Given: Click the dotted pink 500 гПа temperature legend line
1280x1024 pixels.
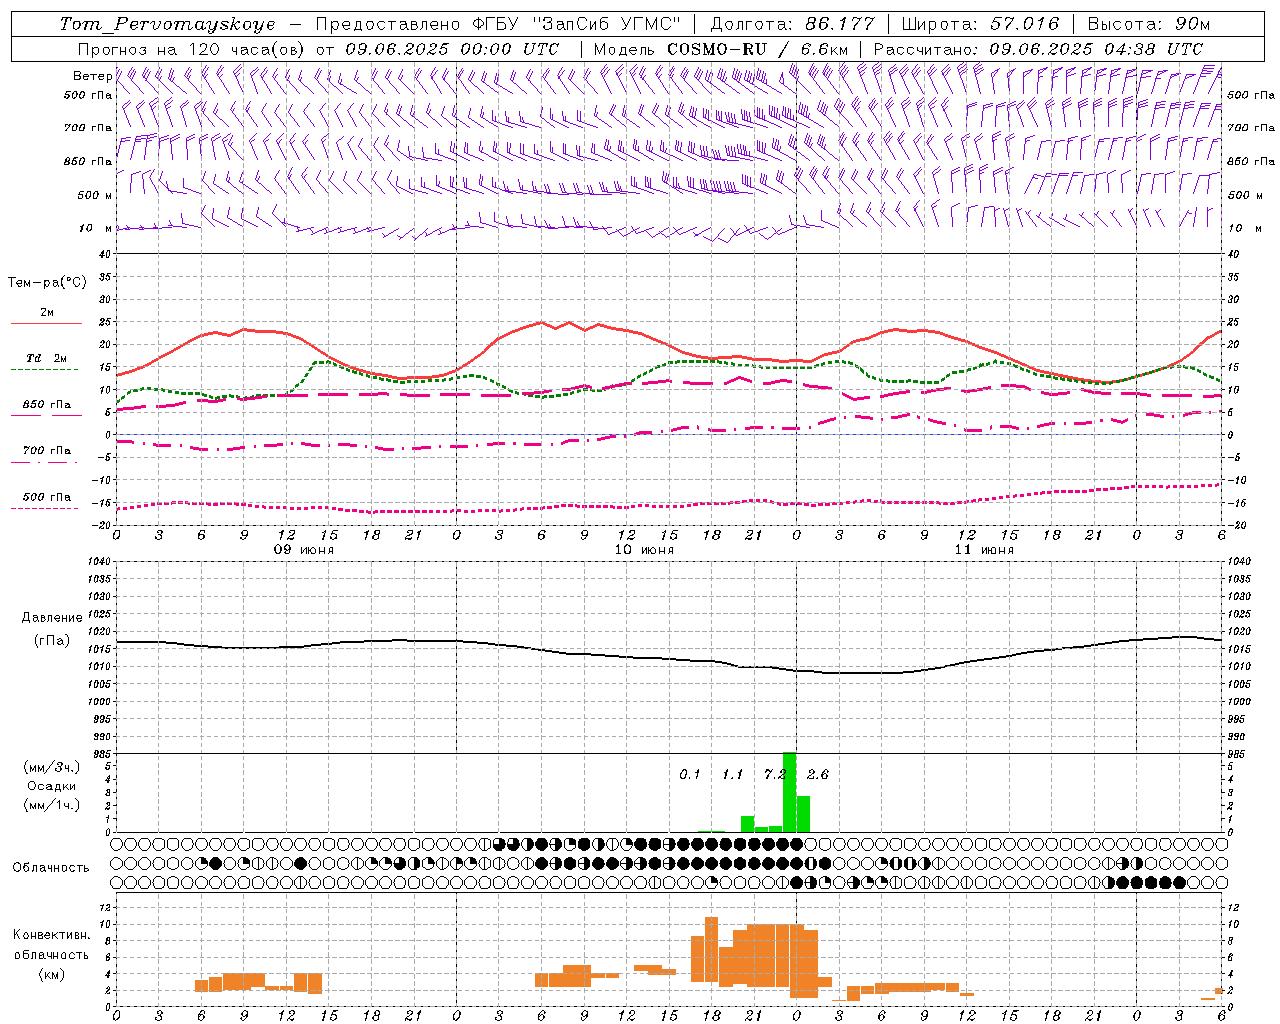Looking at the screenshot, I should pos(44,508).
